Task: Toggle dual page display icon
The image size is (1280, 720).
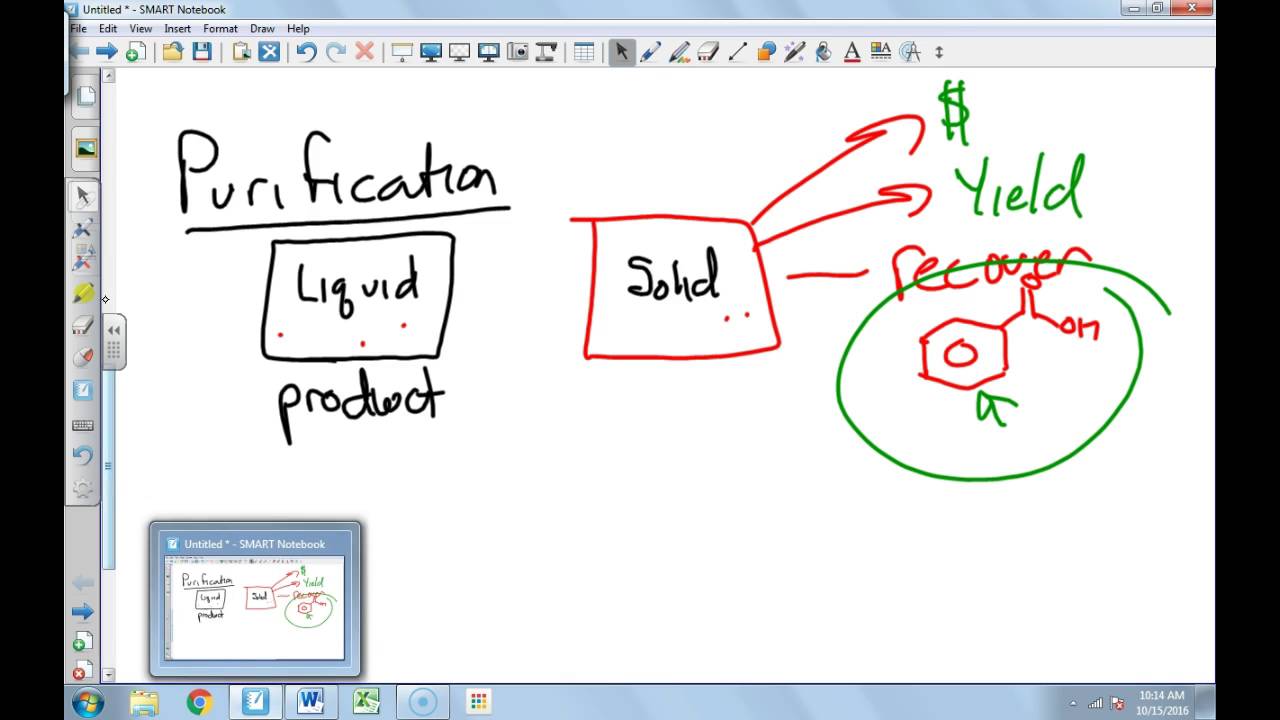Action: (x=489, y=52)
